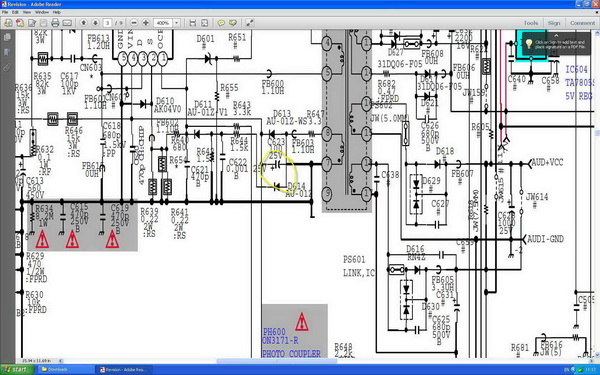The image size is (600, 375).
Task: Go to the next page arrow
Action: [x=96, y=23]
